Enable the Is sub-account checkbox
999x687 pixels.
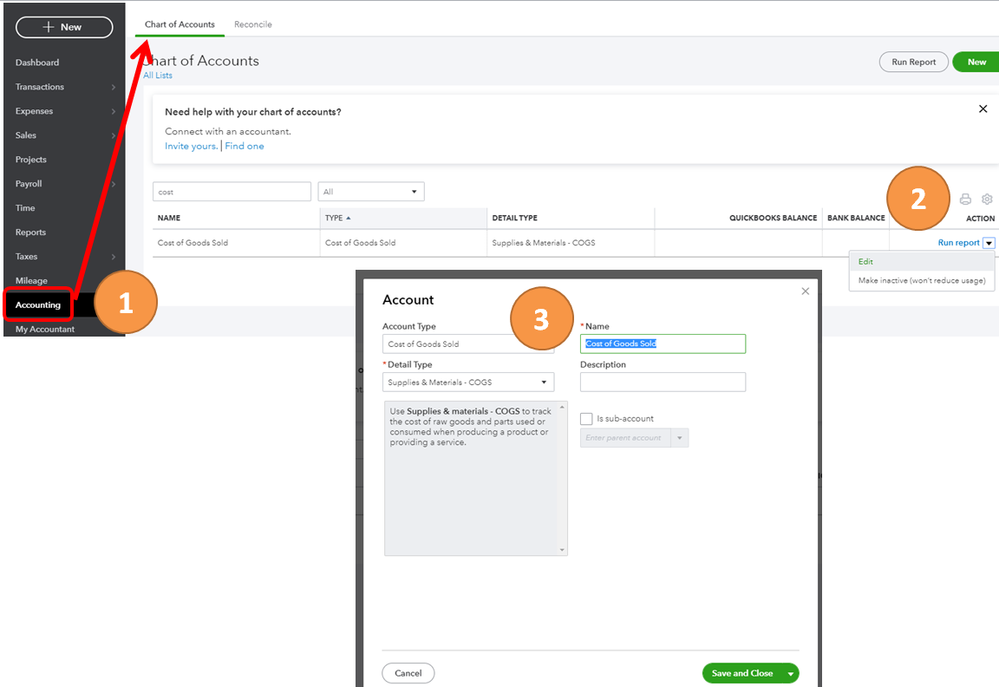click(x=587, y=419)
